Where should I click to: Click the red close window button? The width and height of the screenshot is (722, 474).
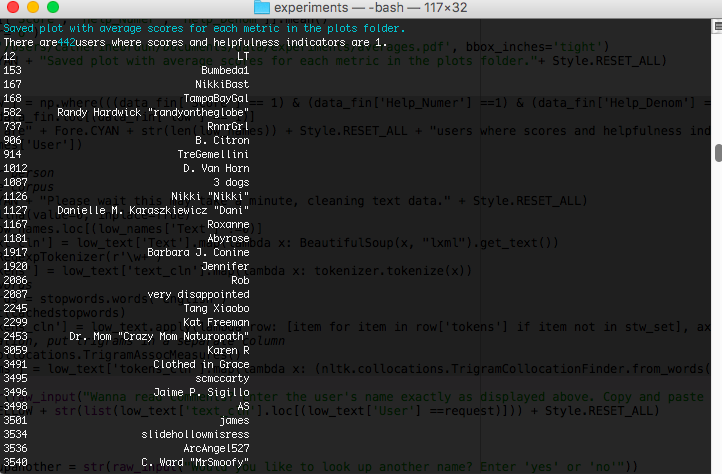[x=13, y=7]
